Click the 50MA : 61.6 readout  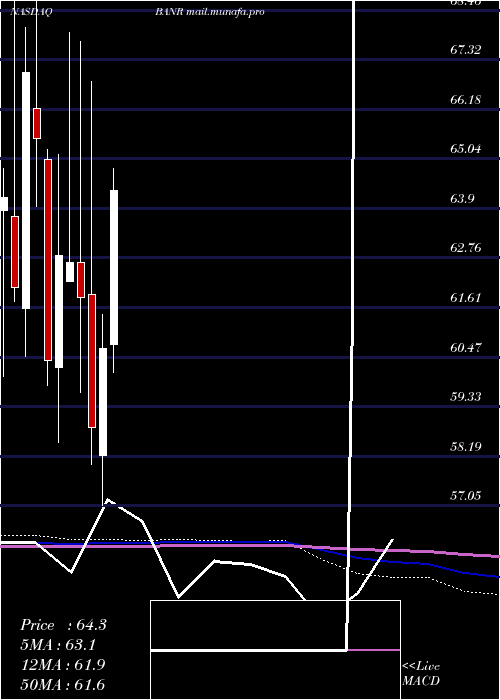click(63, 684)
